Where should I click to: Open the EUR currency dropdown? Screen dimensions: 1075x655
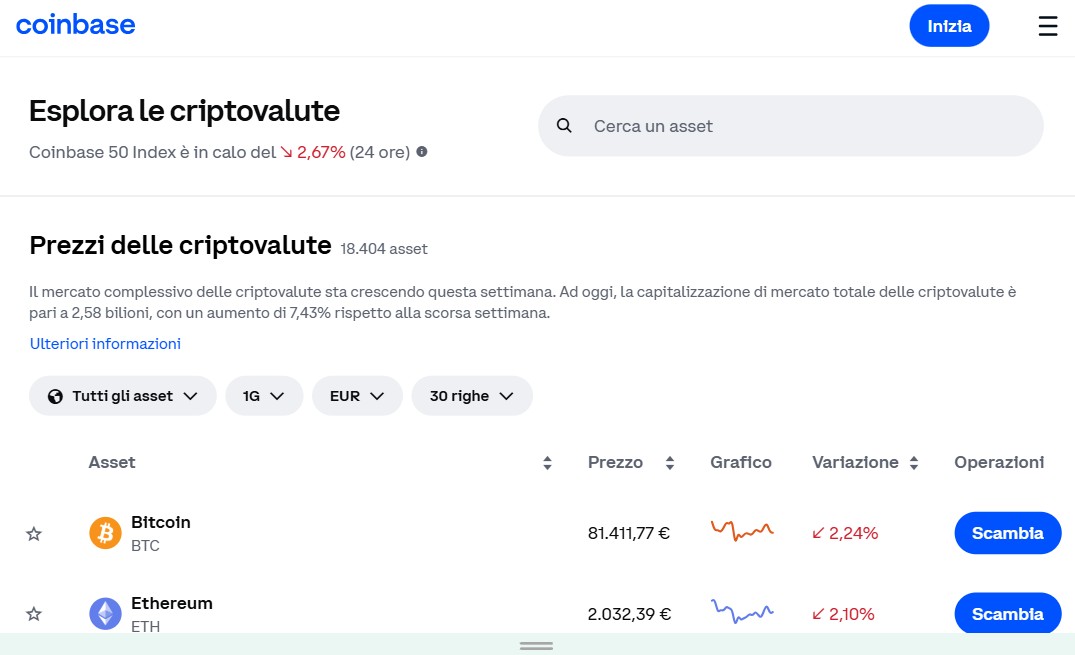[357, 396]
